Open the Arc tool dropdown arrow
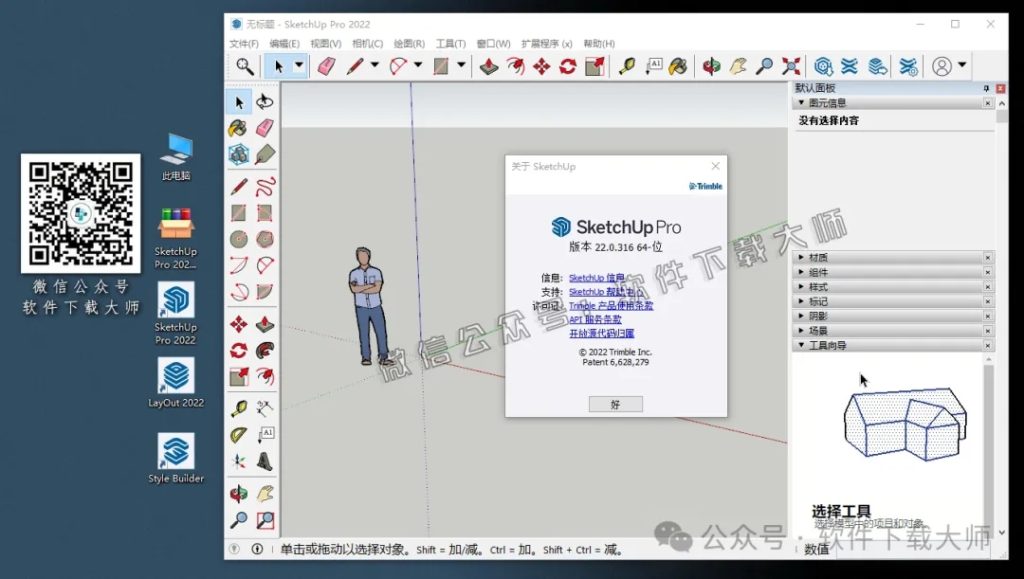 [x=417, y=65]
